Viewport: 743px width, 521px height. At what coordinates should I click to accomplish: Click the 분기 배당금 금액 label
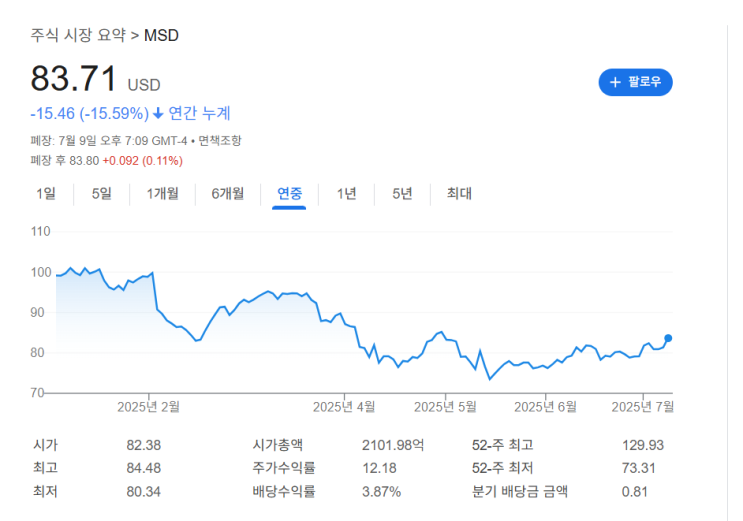click(x=520, y=492)
